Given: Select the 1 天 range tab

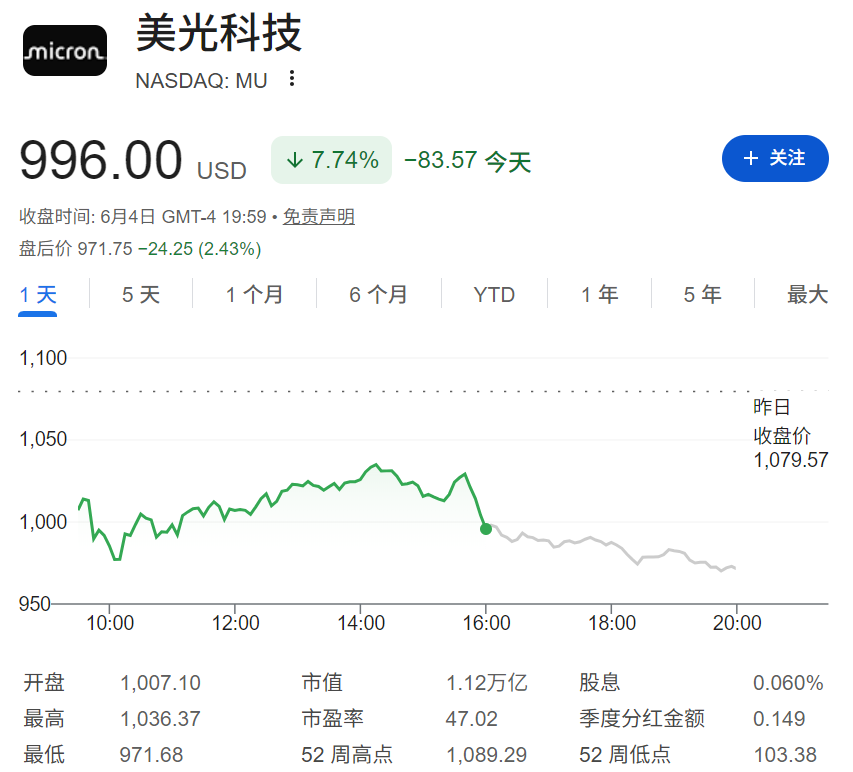Looking at the screenshot, I should [x=38, y=295].
